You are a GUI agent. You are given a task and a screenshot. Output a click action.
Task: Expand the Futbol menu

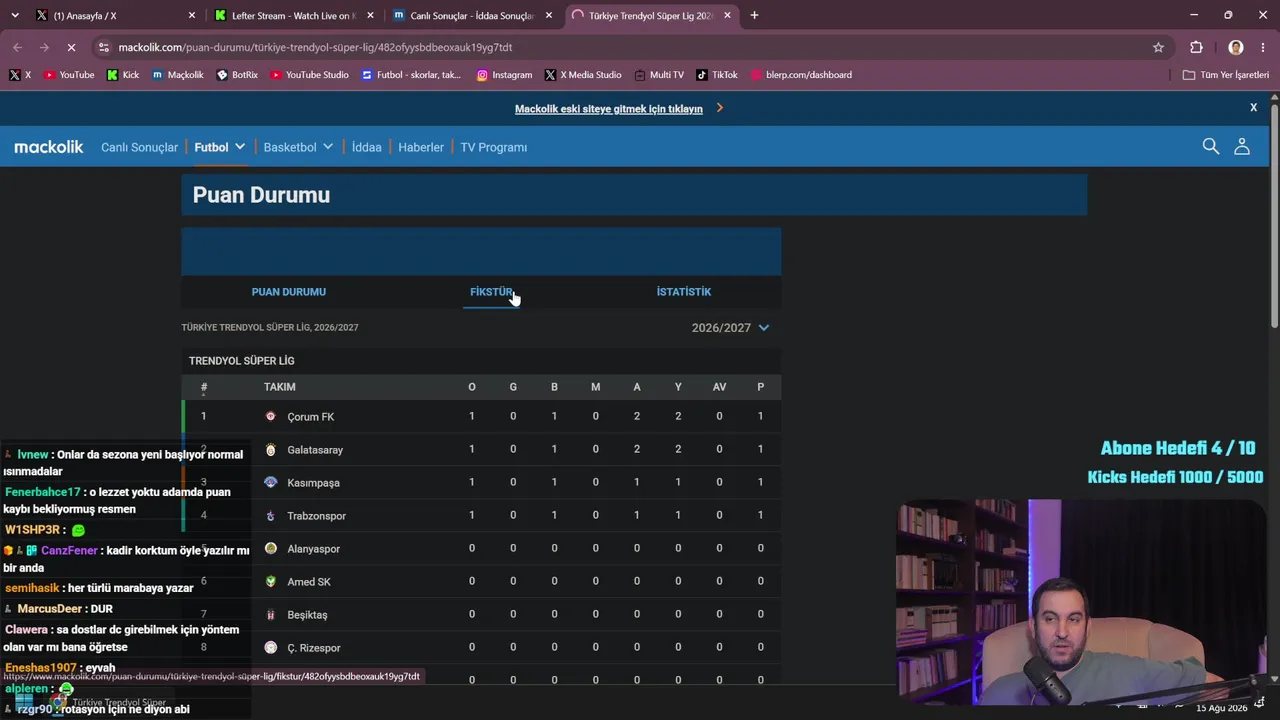[220, 147]
